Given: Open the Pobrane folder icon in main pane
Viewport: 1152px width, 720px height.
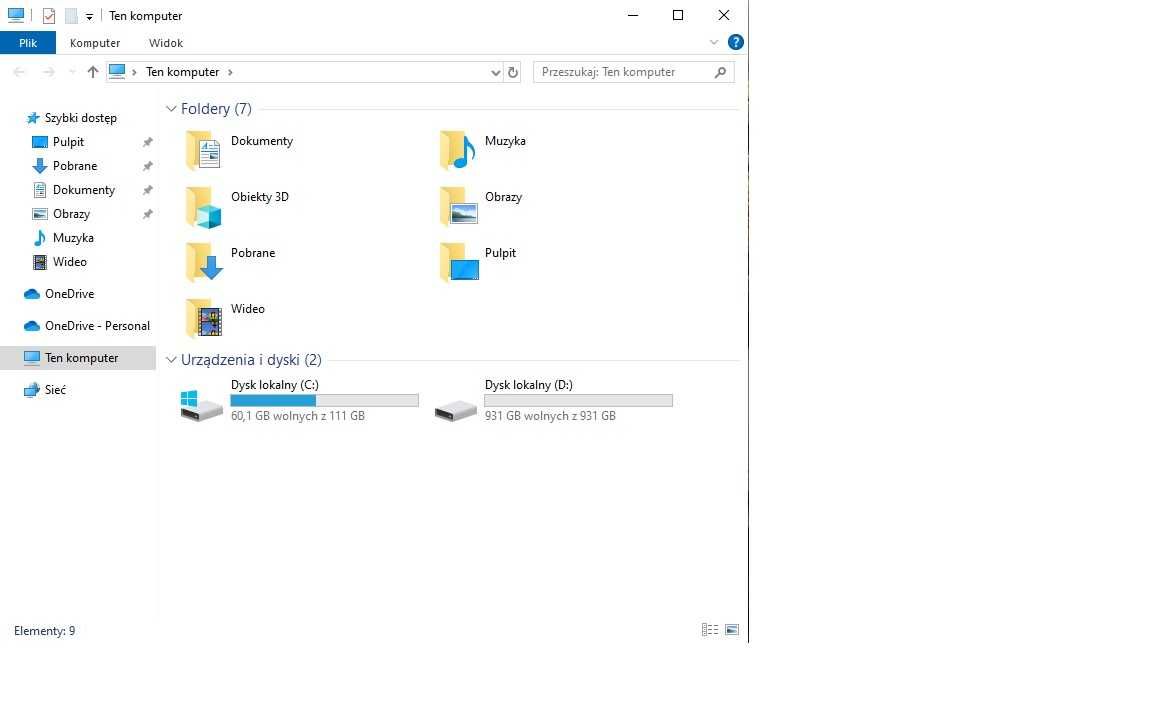Looking at the screenshot, I should pyautogui.click(x=204, y=262).
